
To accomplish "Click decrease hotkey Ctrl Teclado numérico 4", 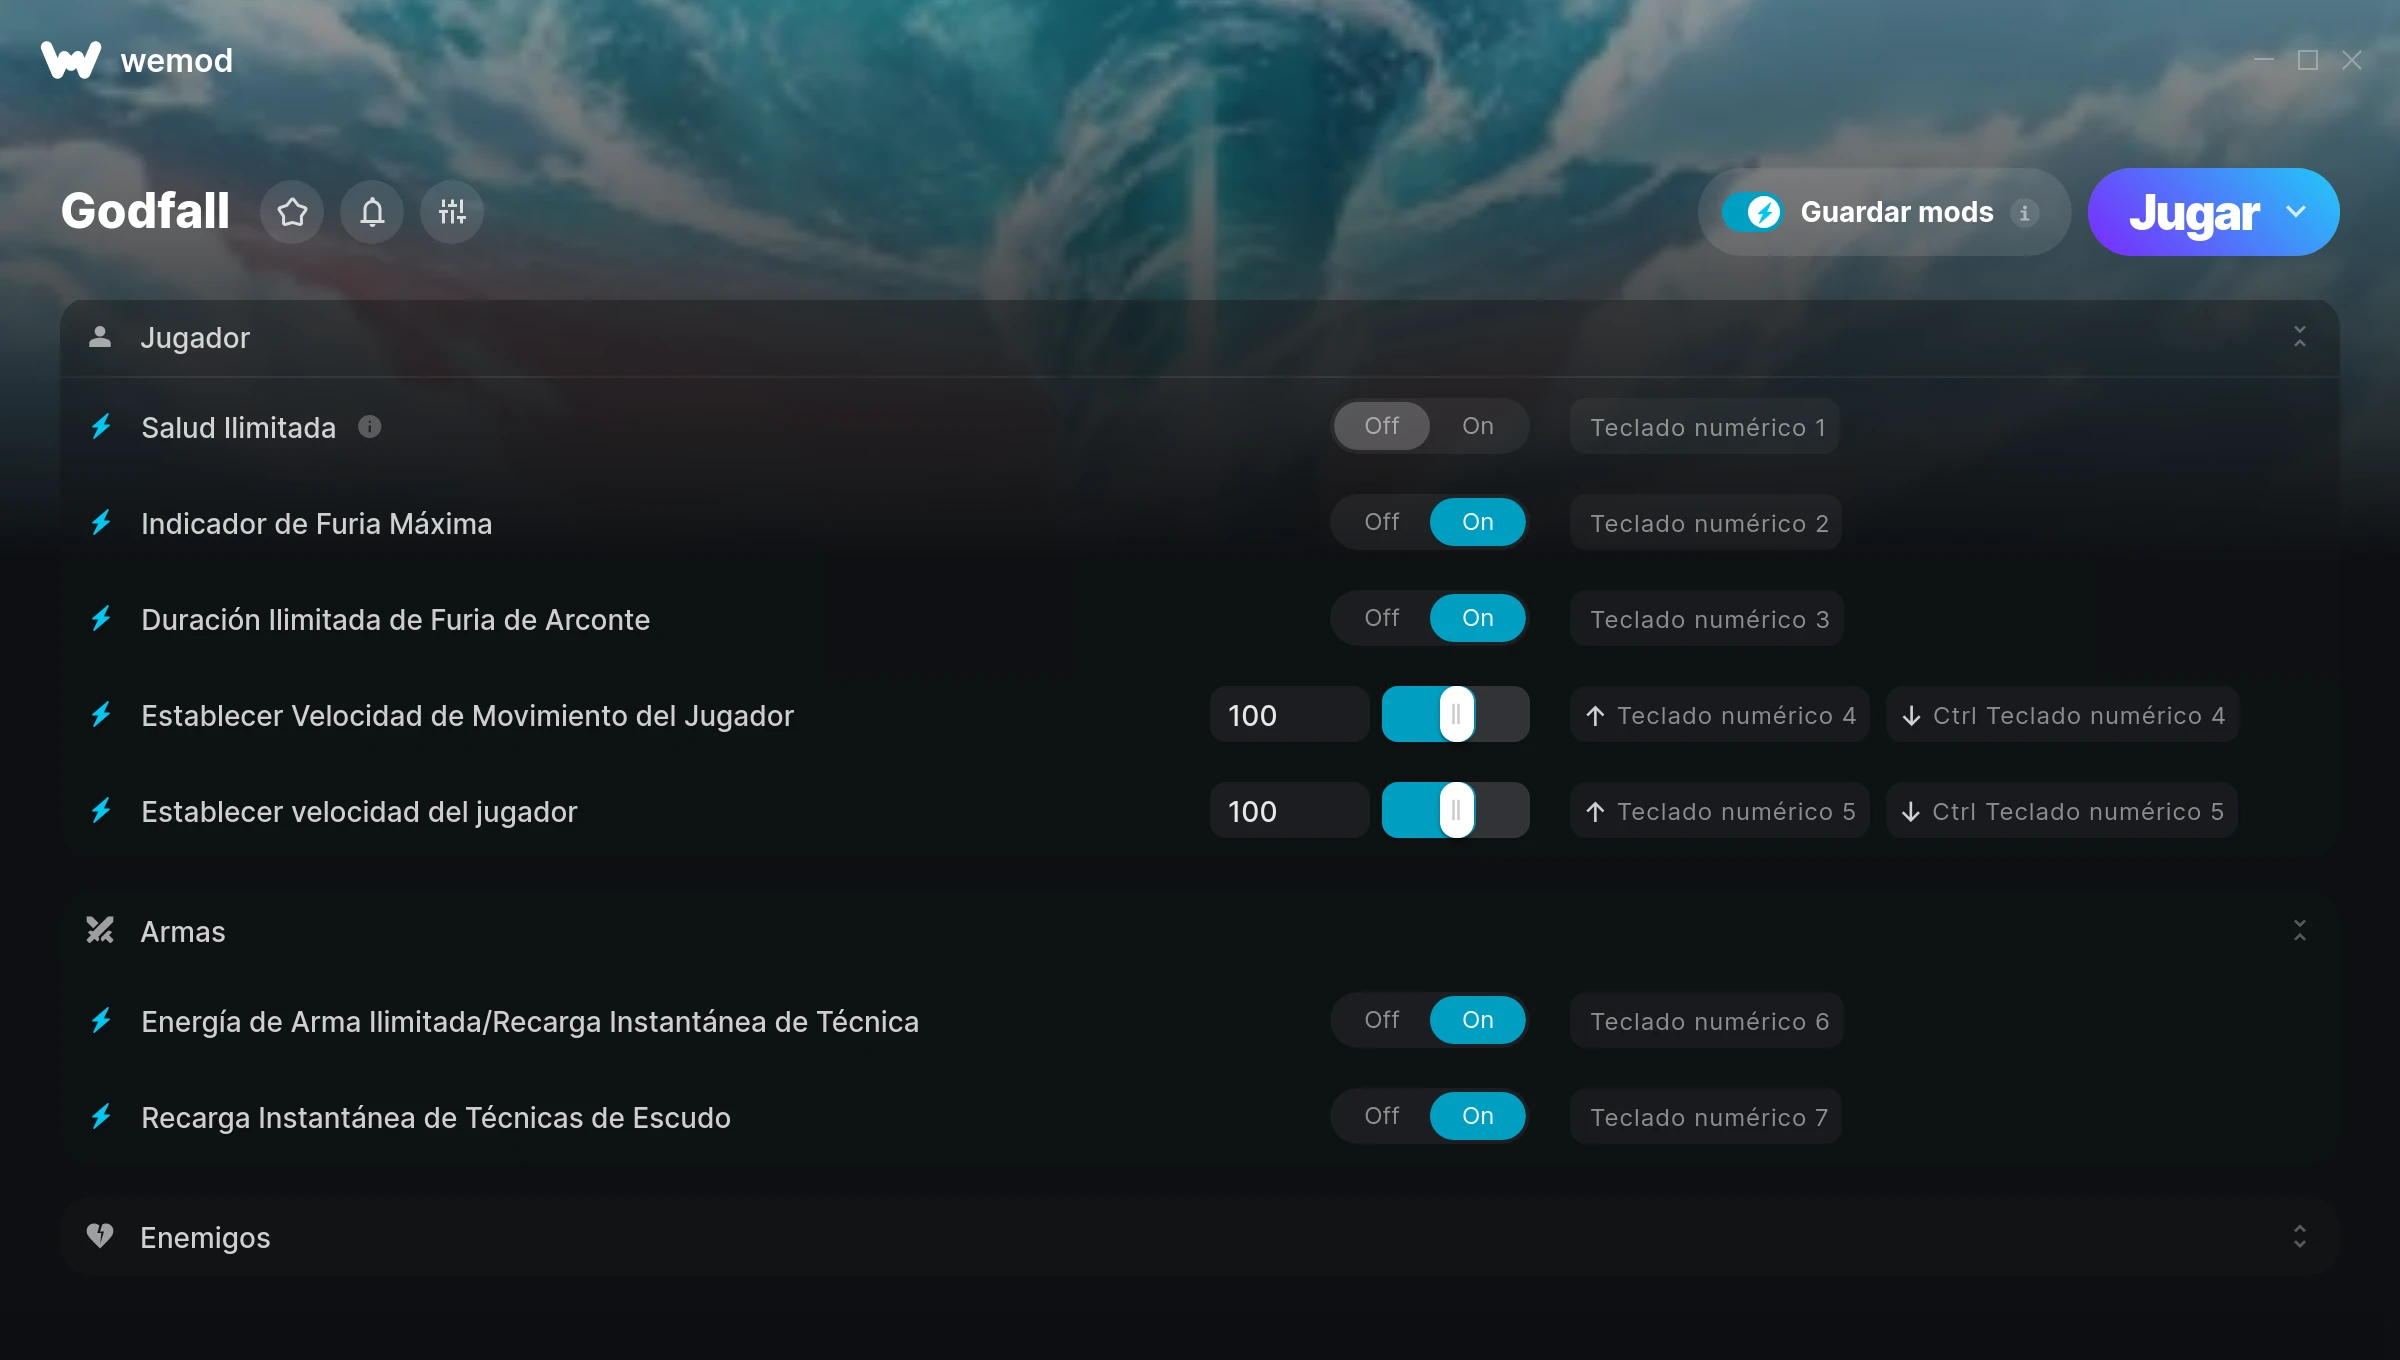I will [2062, 715].
